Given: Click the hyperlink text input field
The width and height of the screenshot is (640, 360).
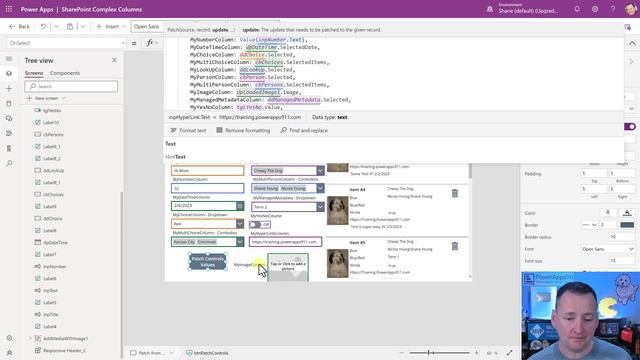Looking at the screenshot, I should 285,242.
